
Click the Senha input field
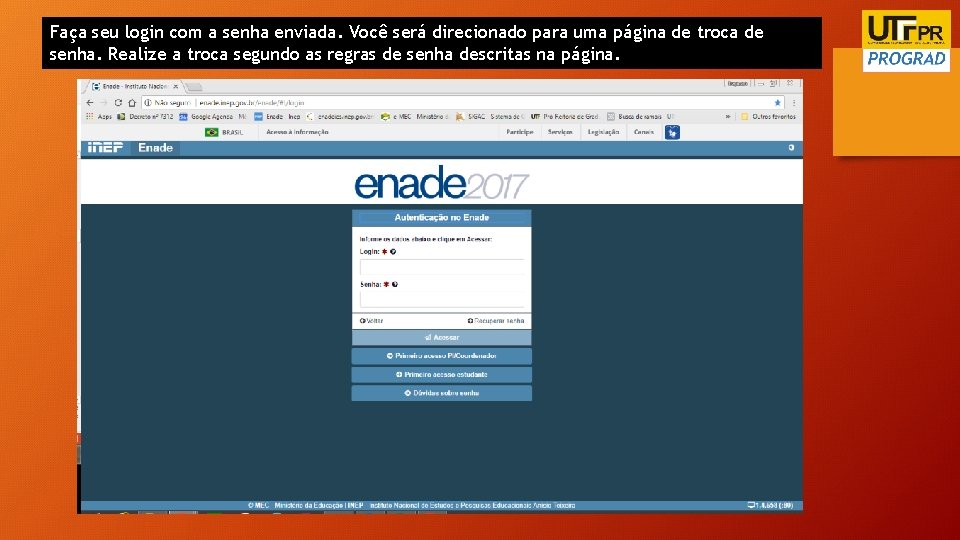pyautogui.click(x=441, y=299)
